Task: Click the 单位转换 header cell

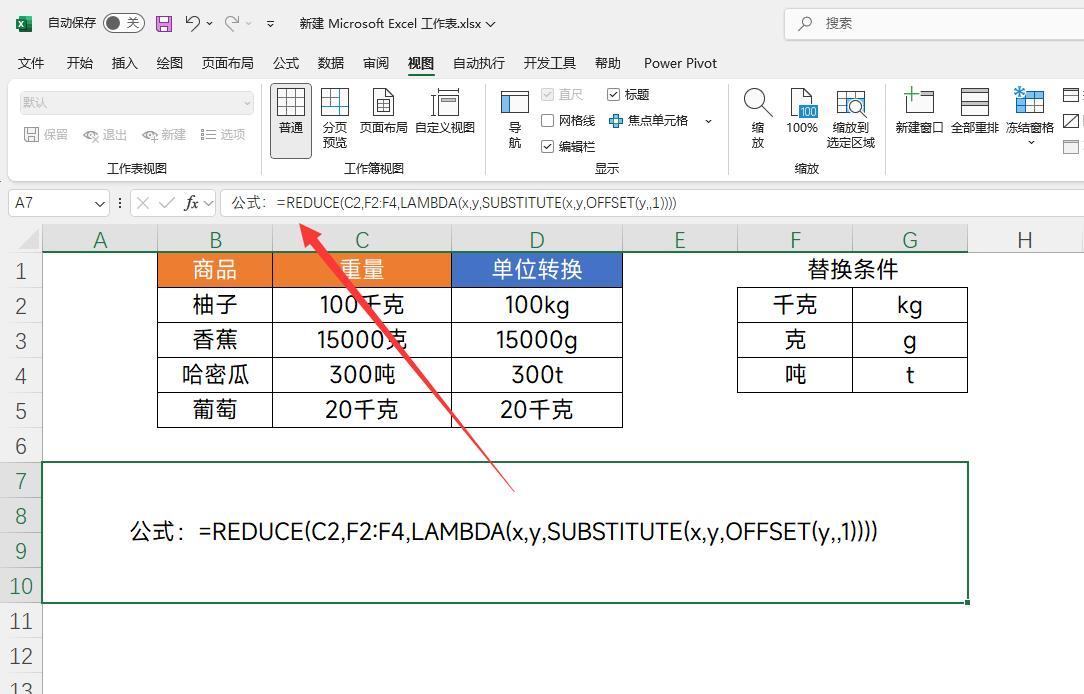Action: pyautogui.click(x=537, y=270)
